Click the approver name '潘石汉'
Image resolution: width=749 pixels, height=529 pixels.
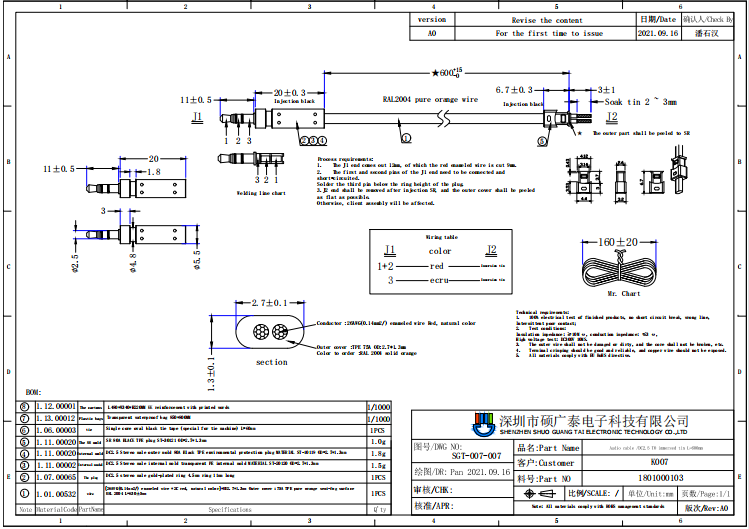706,33
